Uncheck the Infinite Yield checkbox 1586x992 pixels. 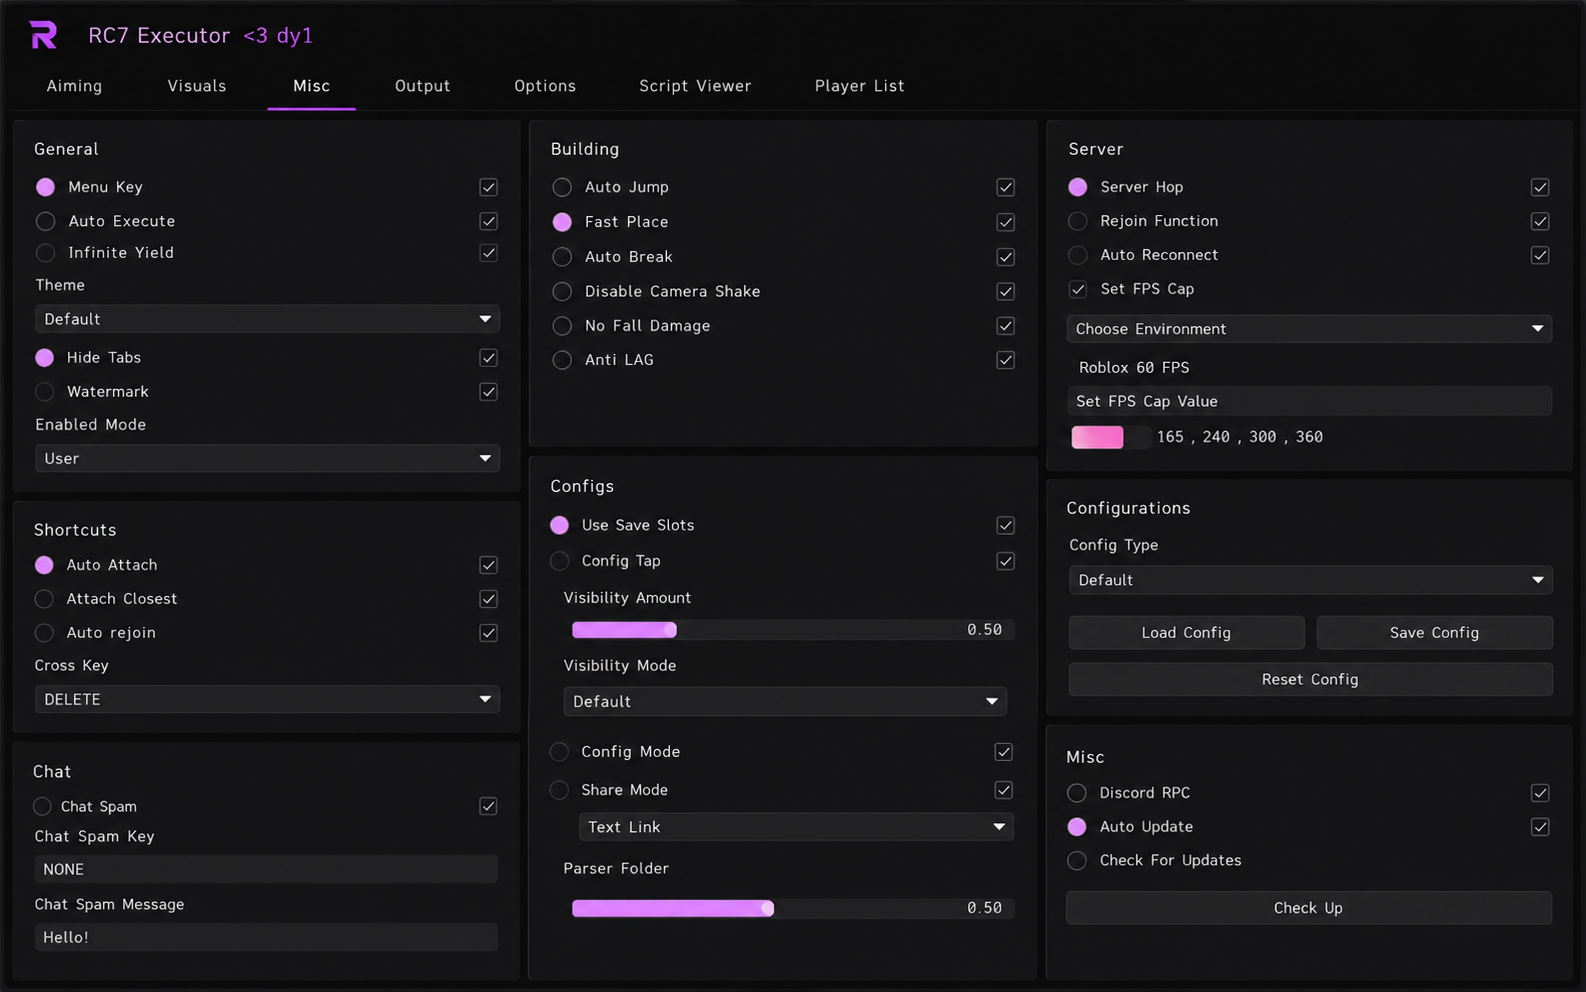(488, 253)
